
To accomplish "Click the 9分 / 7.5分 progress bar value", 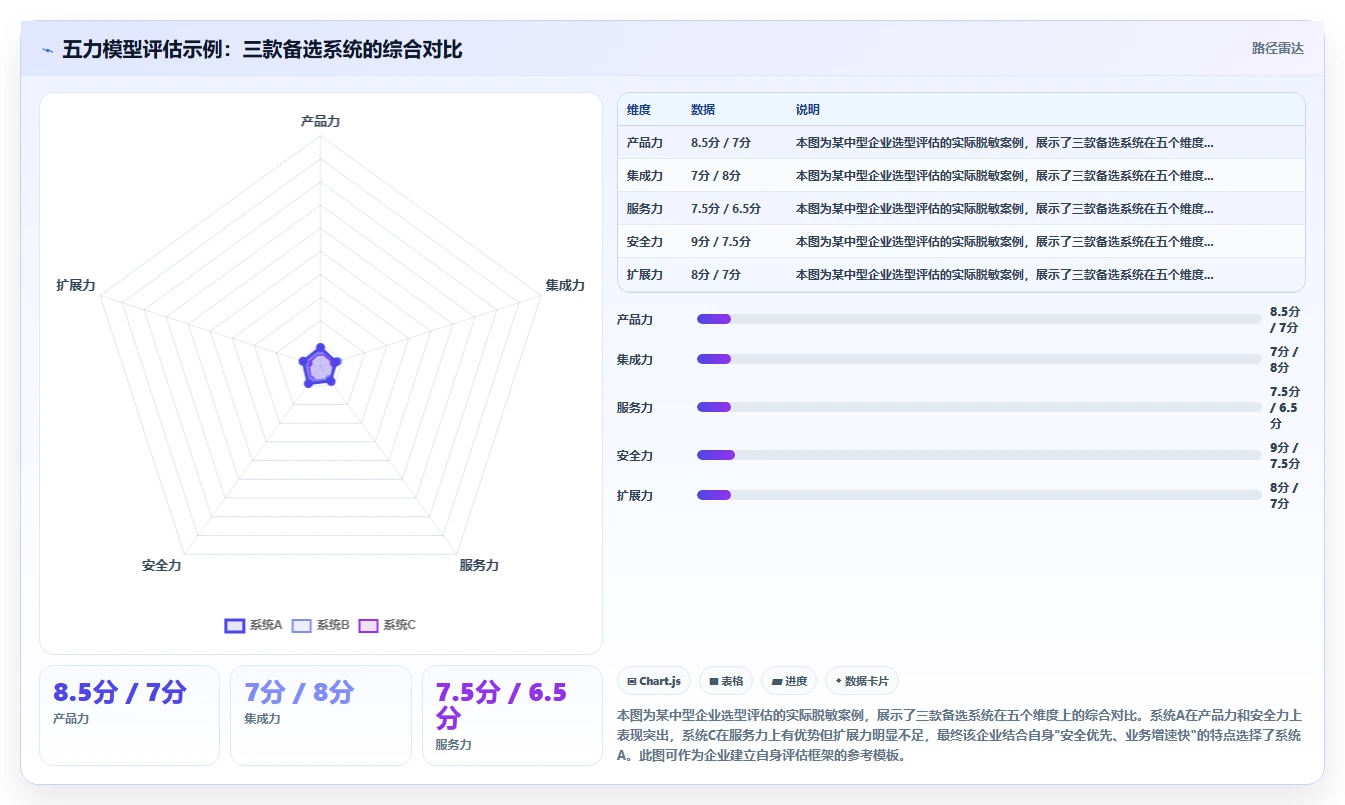I will [x=1285, y=455].
